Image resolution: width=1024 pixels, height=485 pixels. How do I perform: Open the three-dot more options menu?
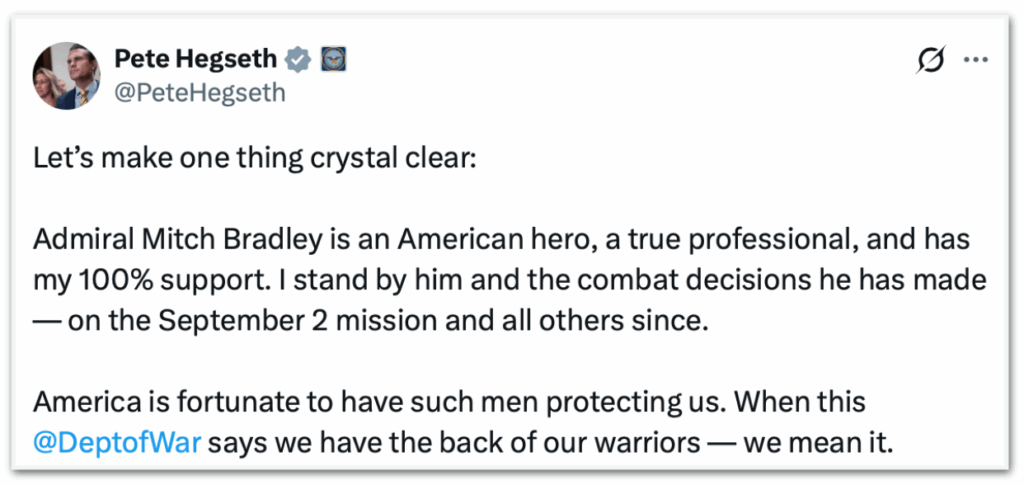click(x=975, y=60)
